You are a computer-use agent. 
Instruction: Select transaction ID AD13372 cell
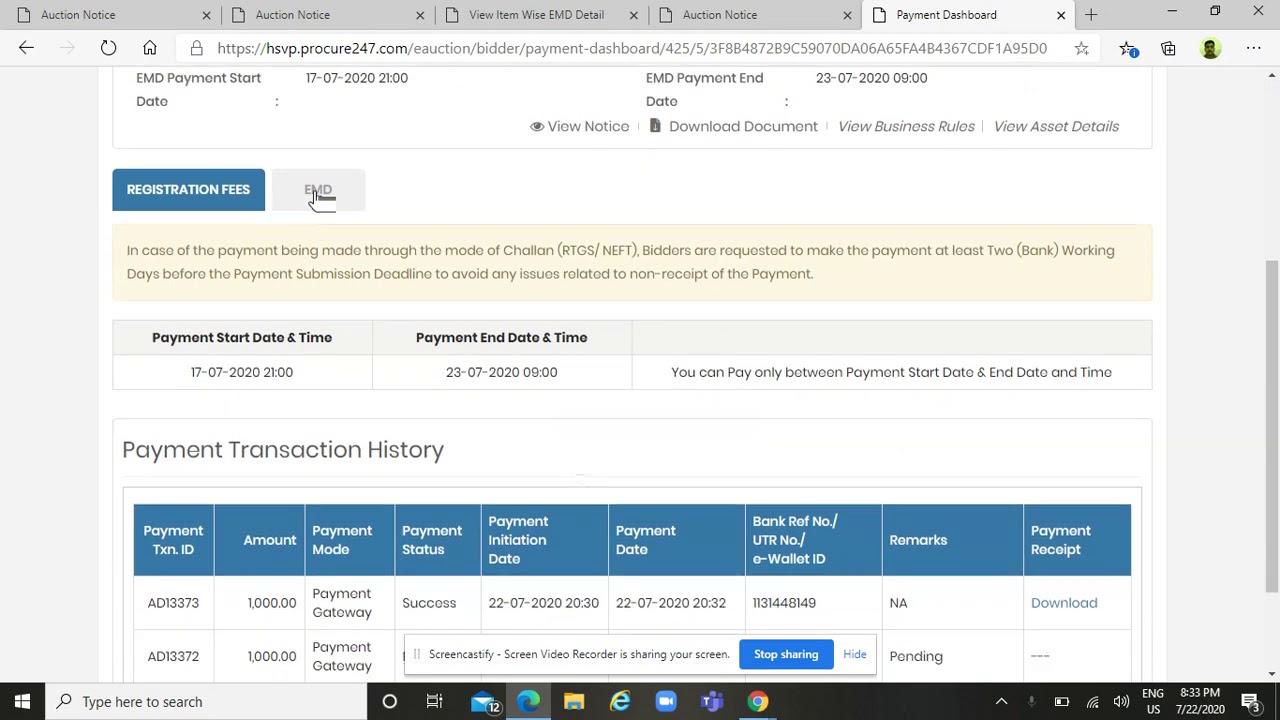pyautogui.click(x=173, y=656)
